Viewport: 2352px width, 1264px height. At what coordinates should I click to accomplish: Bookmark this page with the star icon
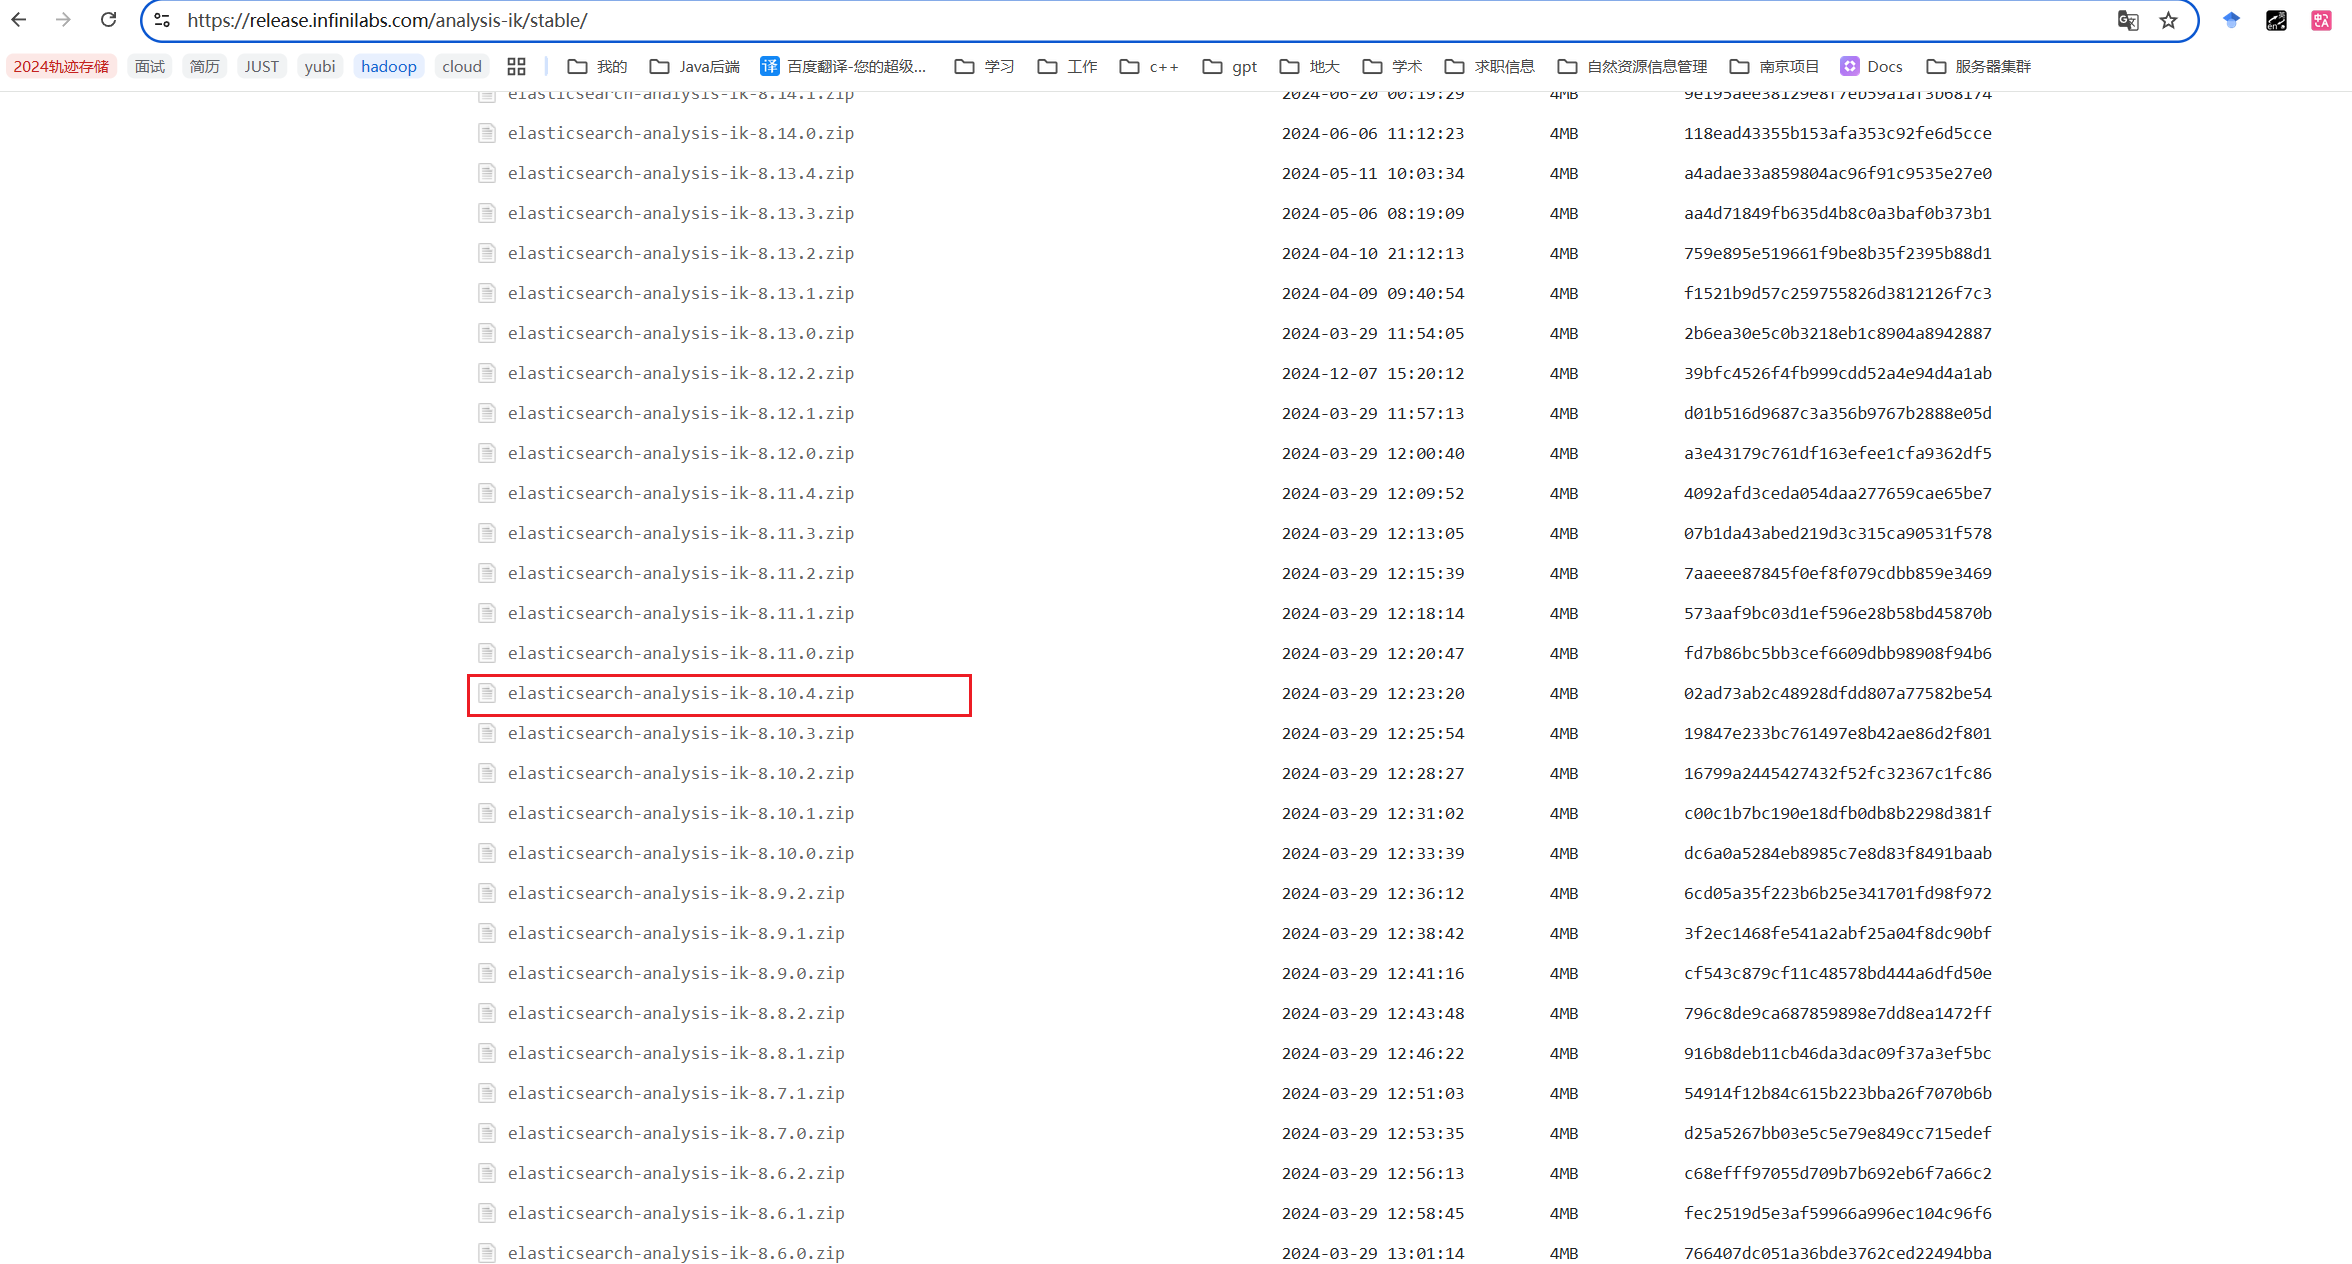coord(2168,20)
